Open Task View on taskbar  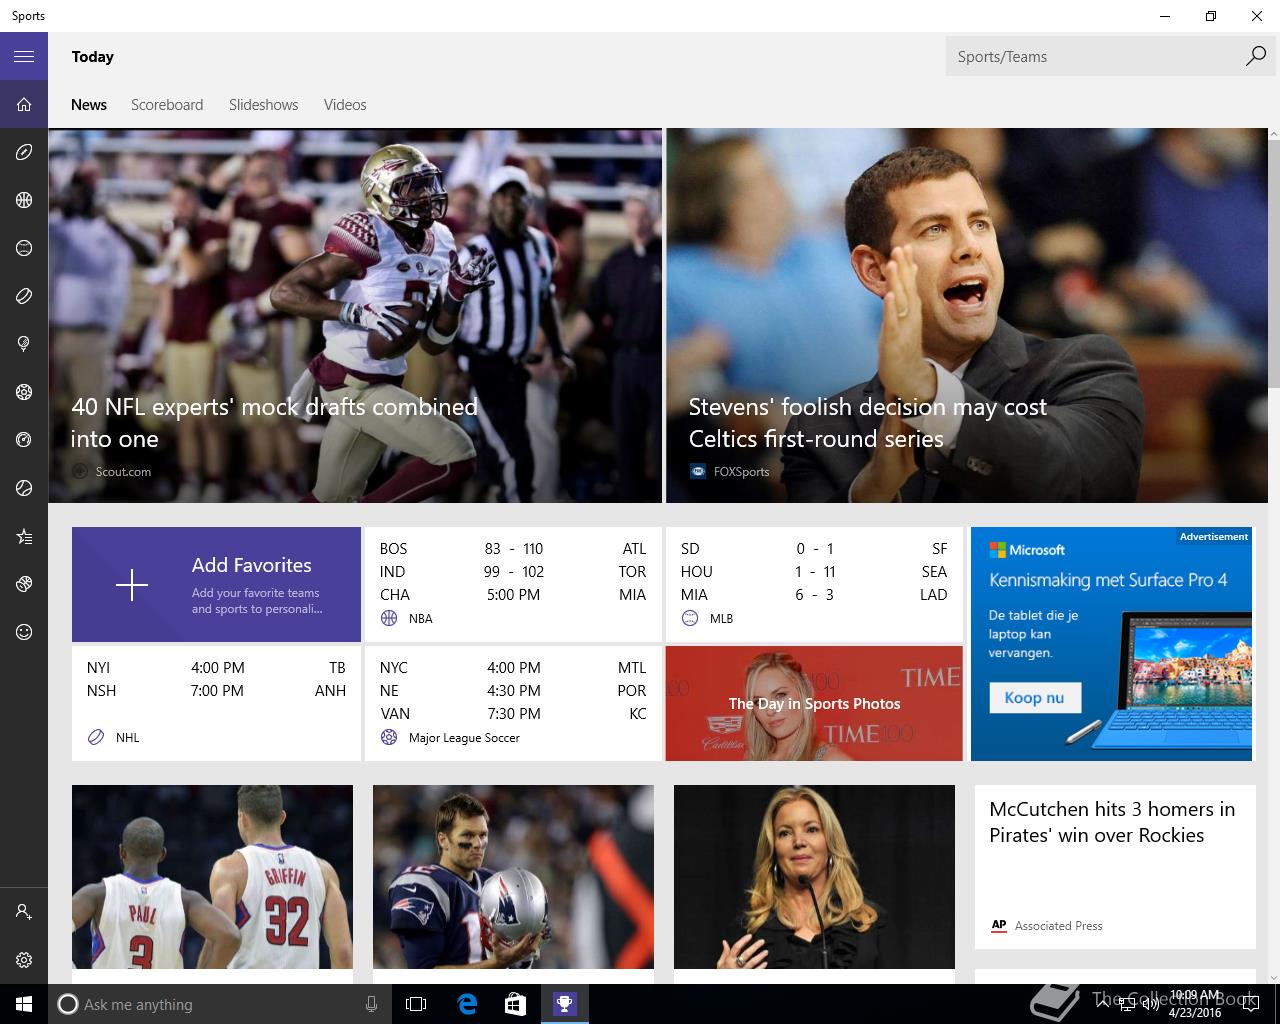pos(416,1004)
